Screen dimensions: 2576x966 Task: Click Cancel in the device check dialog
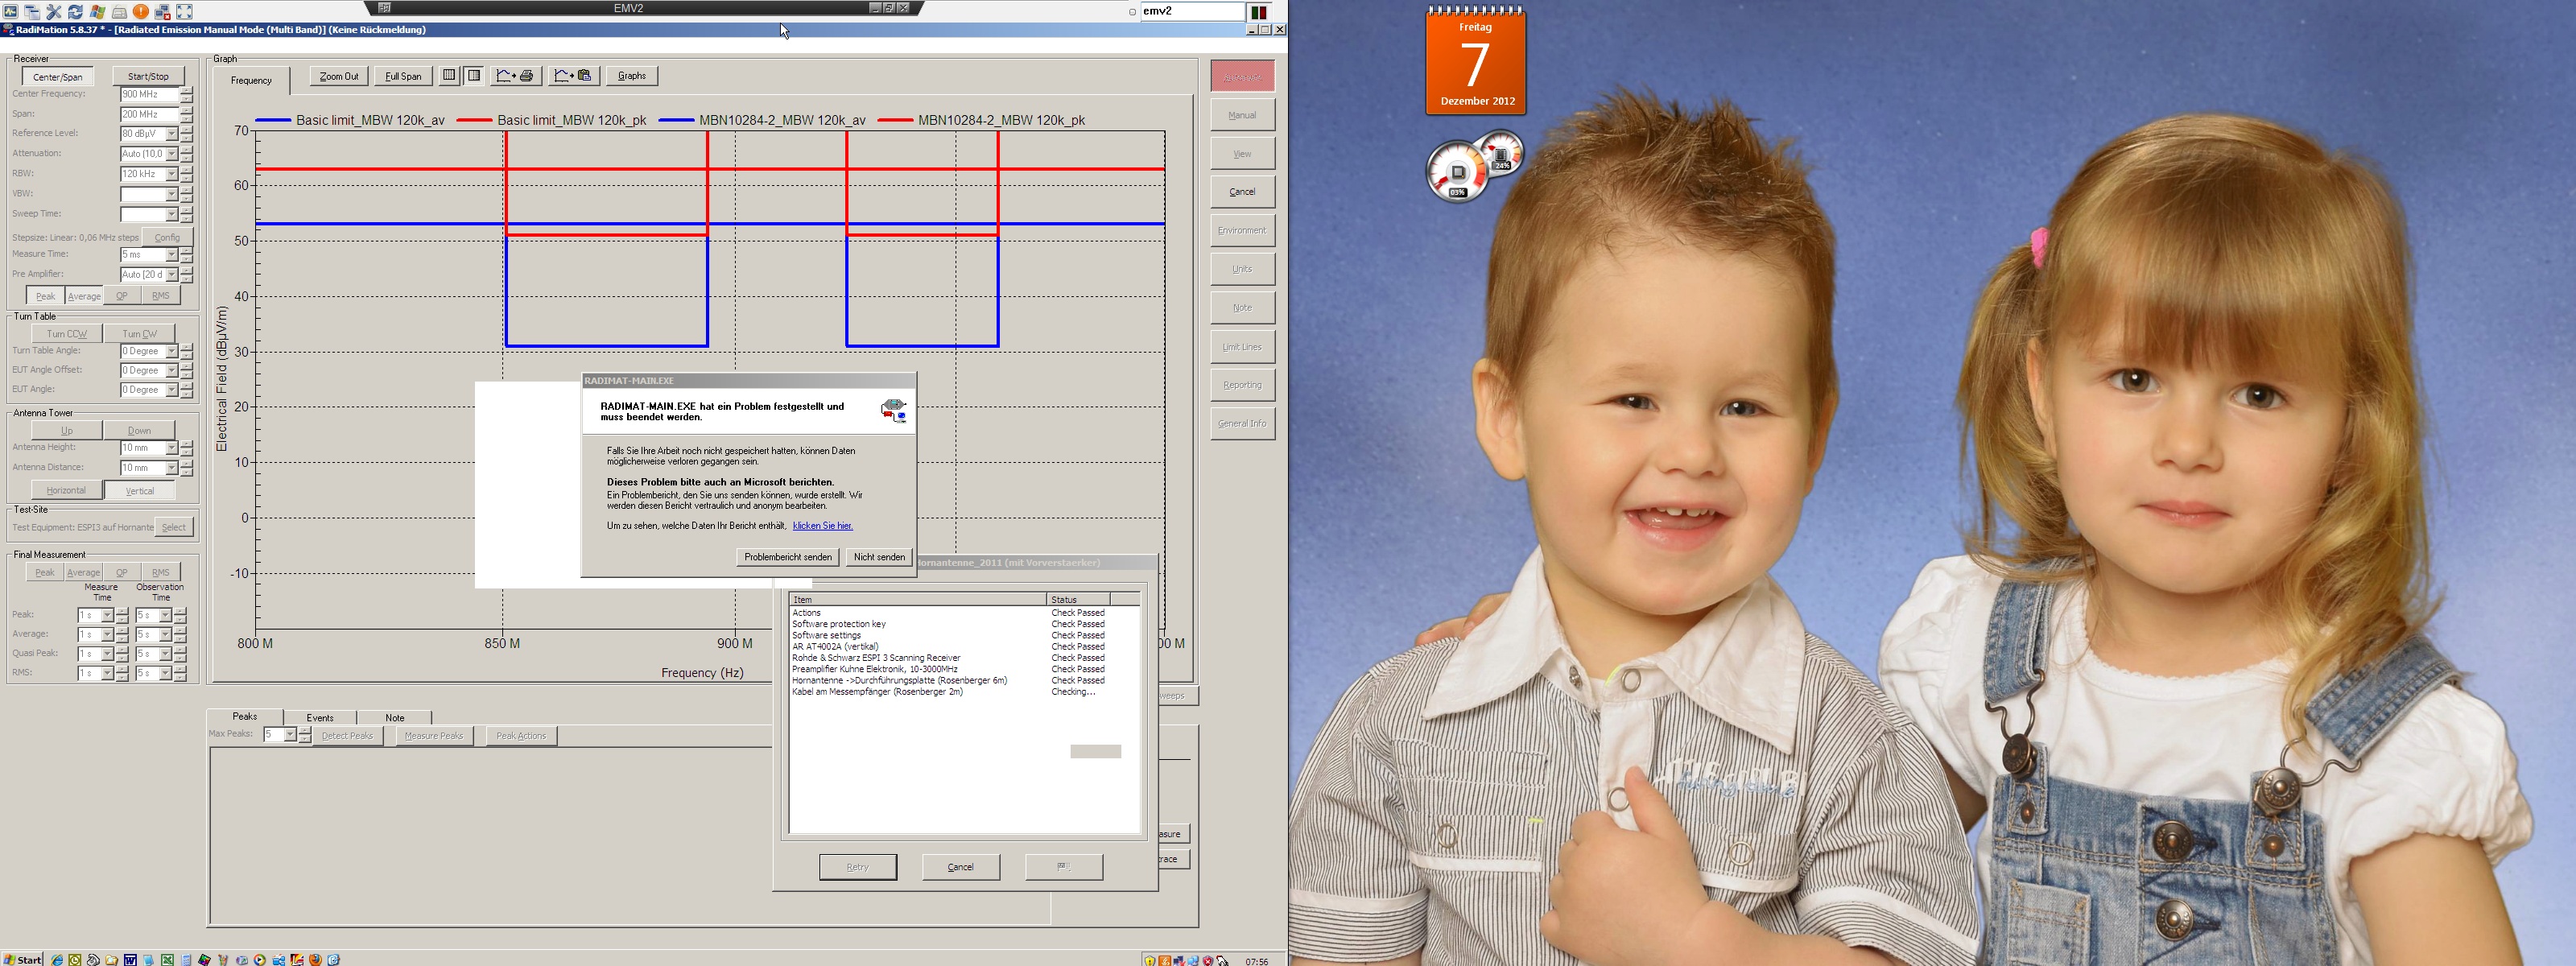pos(961,867)
